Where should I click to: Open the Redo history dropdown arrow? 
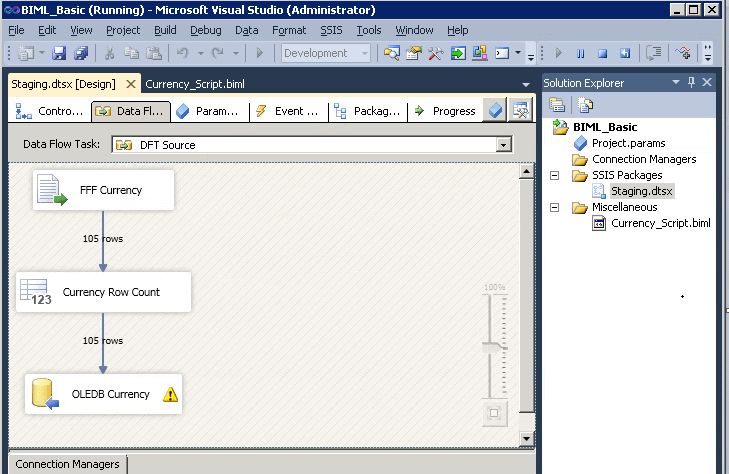236,53
